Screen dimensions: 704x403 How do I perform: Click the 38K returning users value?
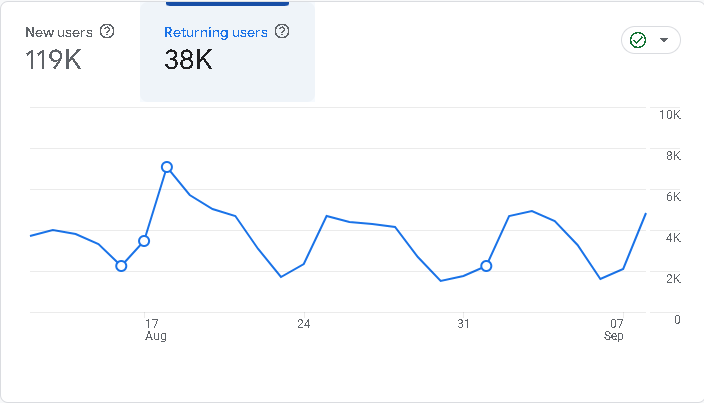188,60
